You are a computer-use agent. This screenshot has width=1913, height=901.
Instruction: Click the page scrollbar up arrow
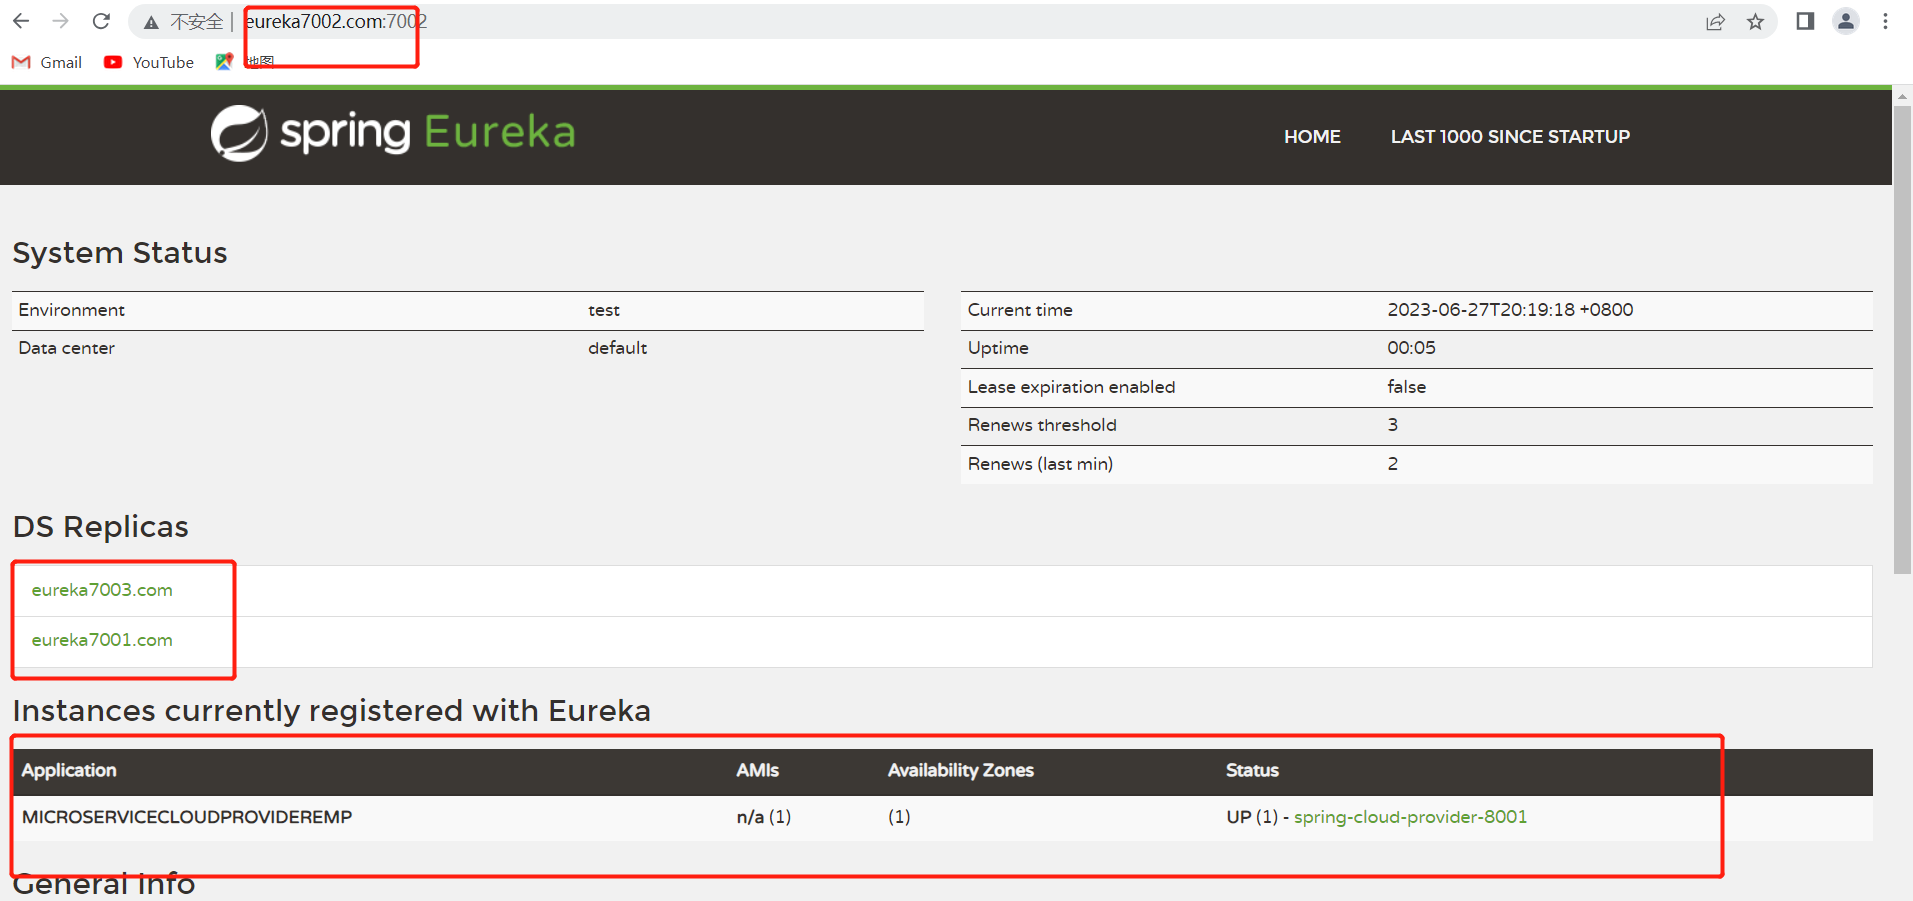tap(1902, 96)
